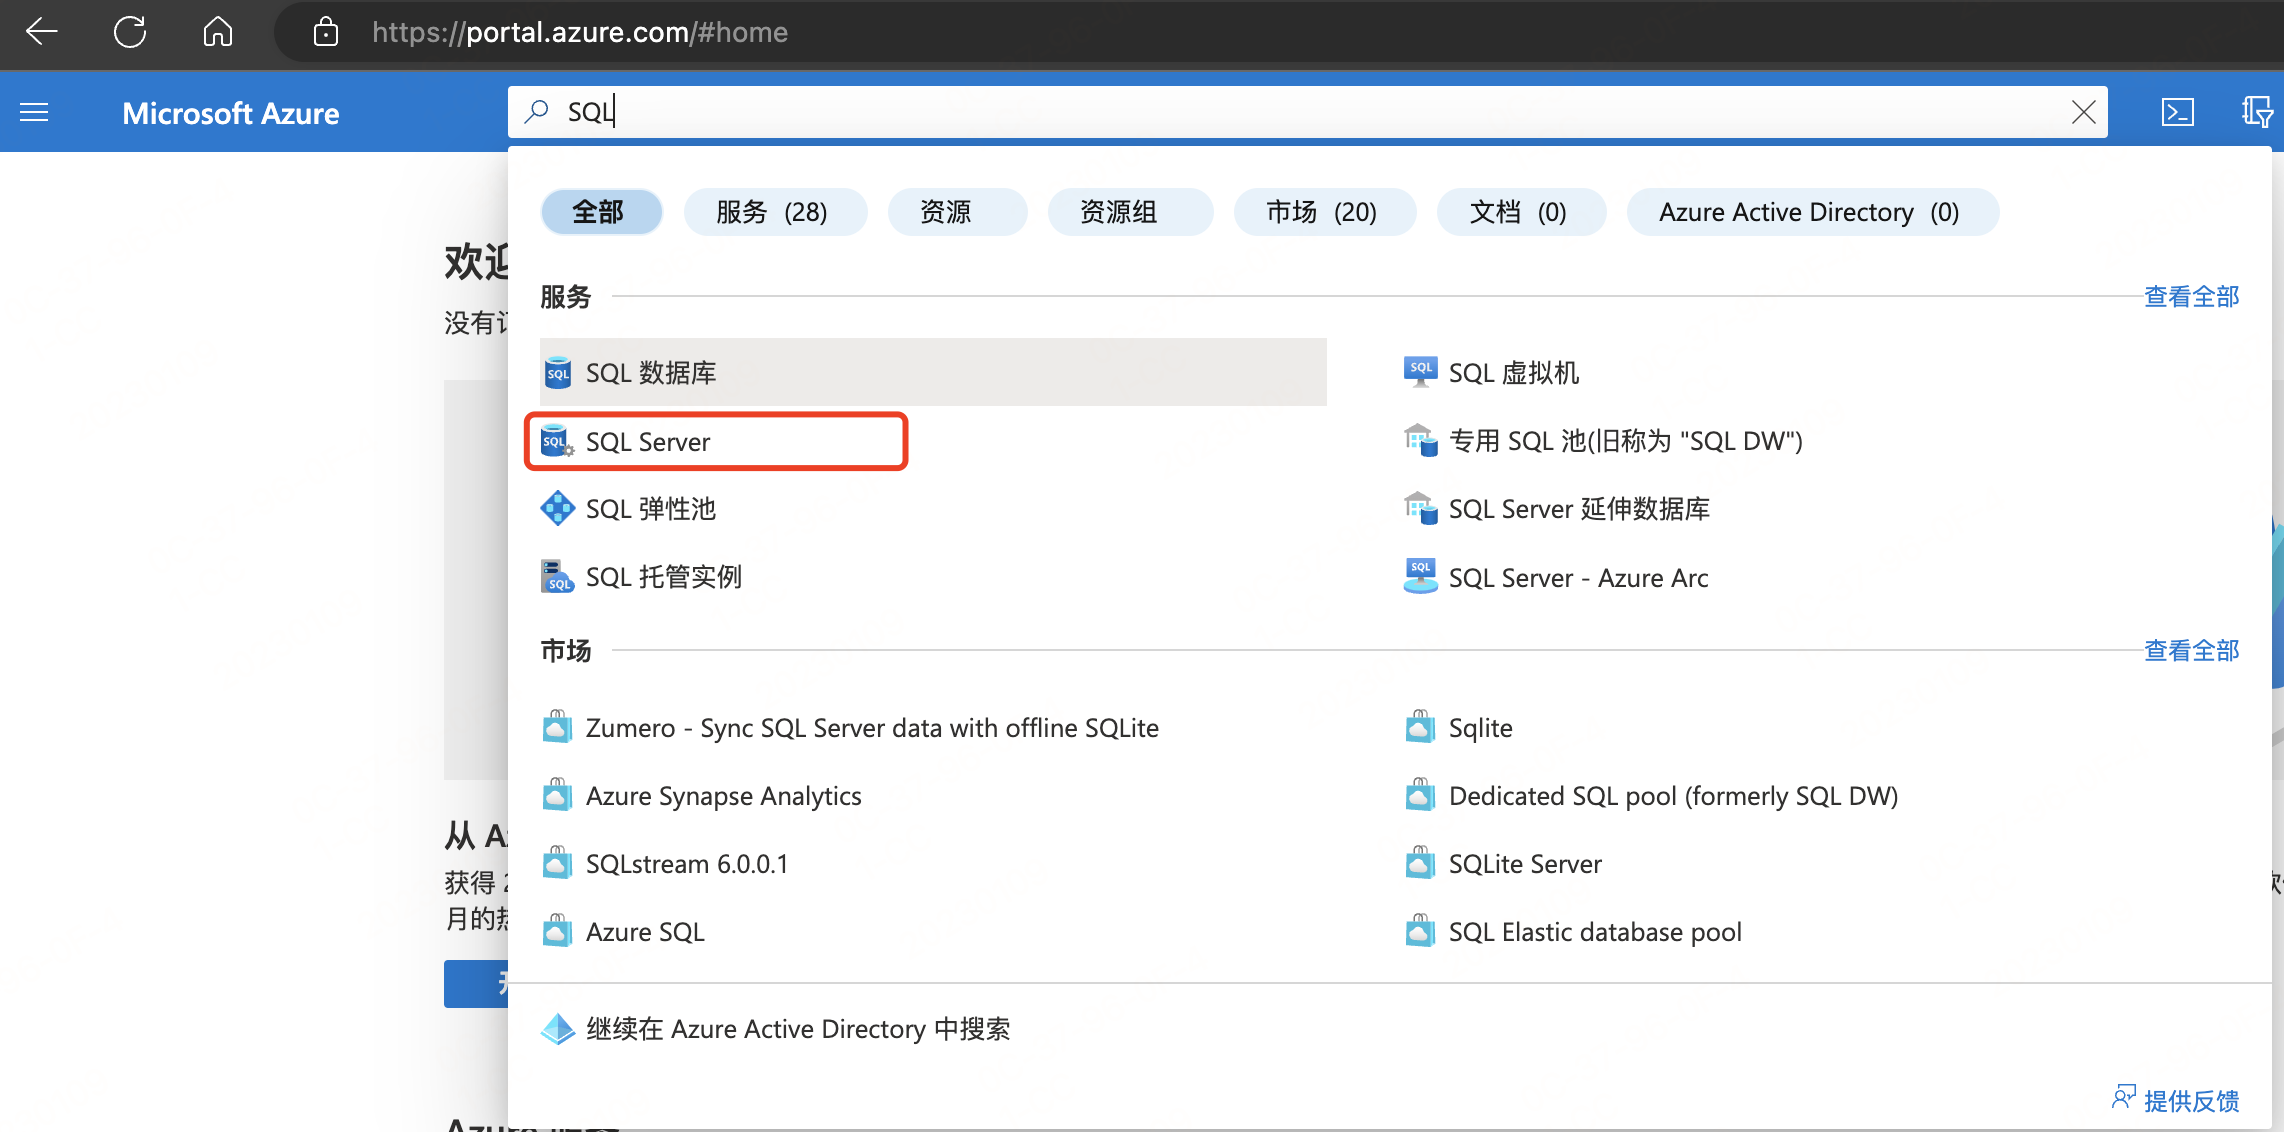This screenshot has width=2284, height=1132.
Task: Click the SQL 数据库 service icon
Action: 557,373
